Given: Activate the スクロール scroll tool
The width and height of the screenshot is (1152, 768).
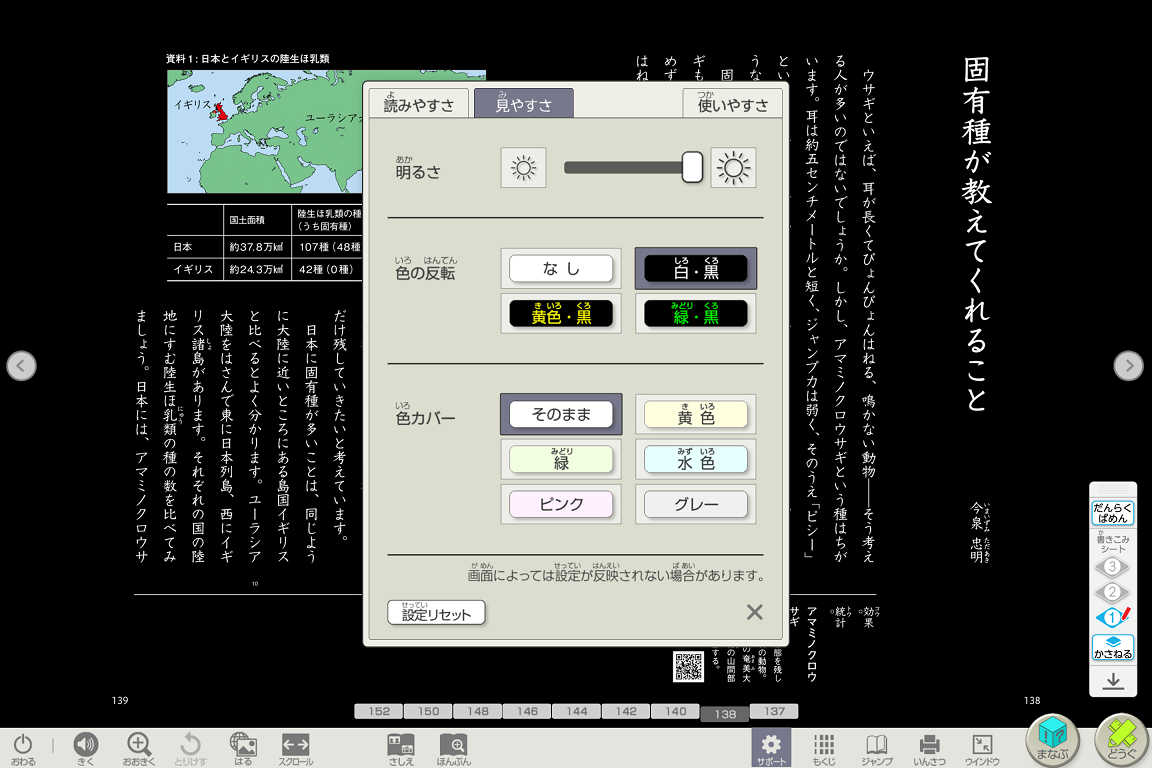Looking at the screenshot, I should coord(295,747).
